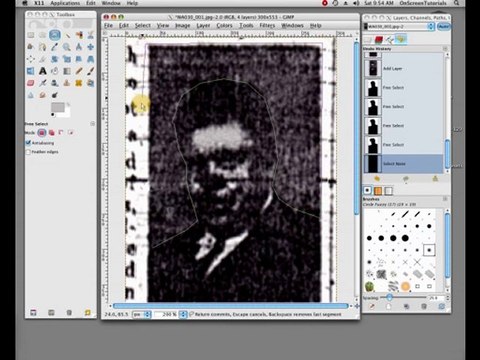Select the Move tool
Viewport: 480px width, 360px height.
pos(90,47)
